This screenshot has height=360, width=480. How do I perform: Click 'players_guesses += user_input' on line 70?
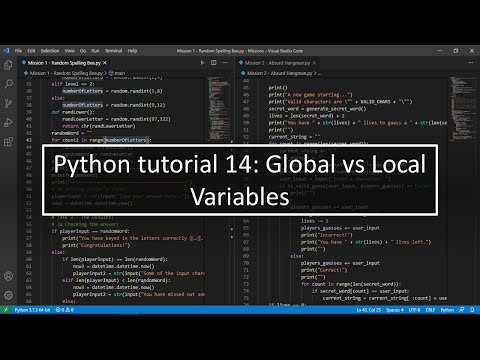pyautogui.click(x=340, y=263)
